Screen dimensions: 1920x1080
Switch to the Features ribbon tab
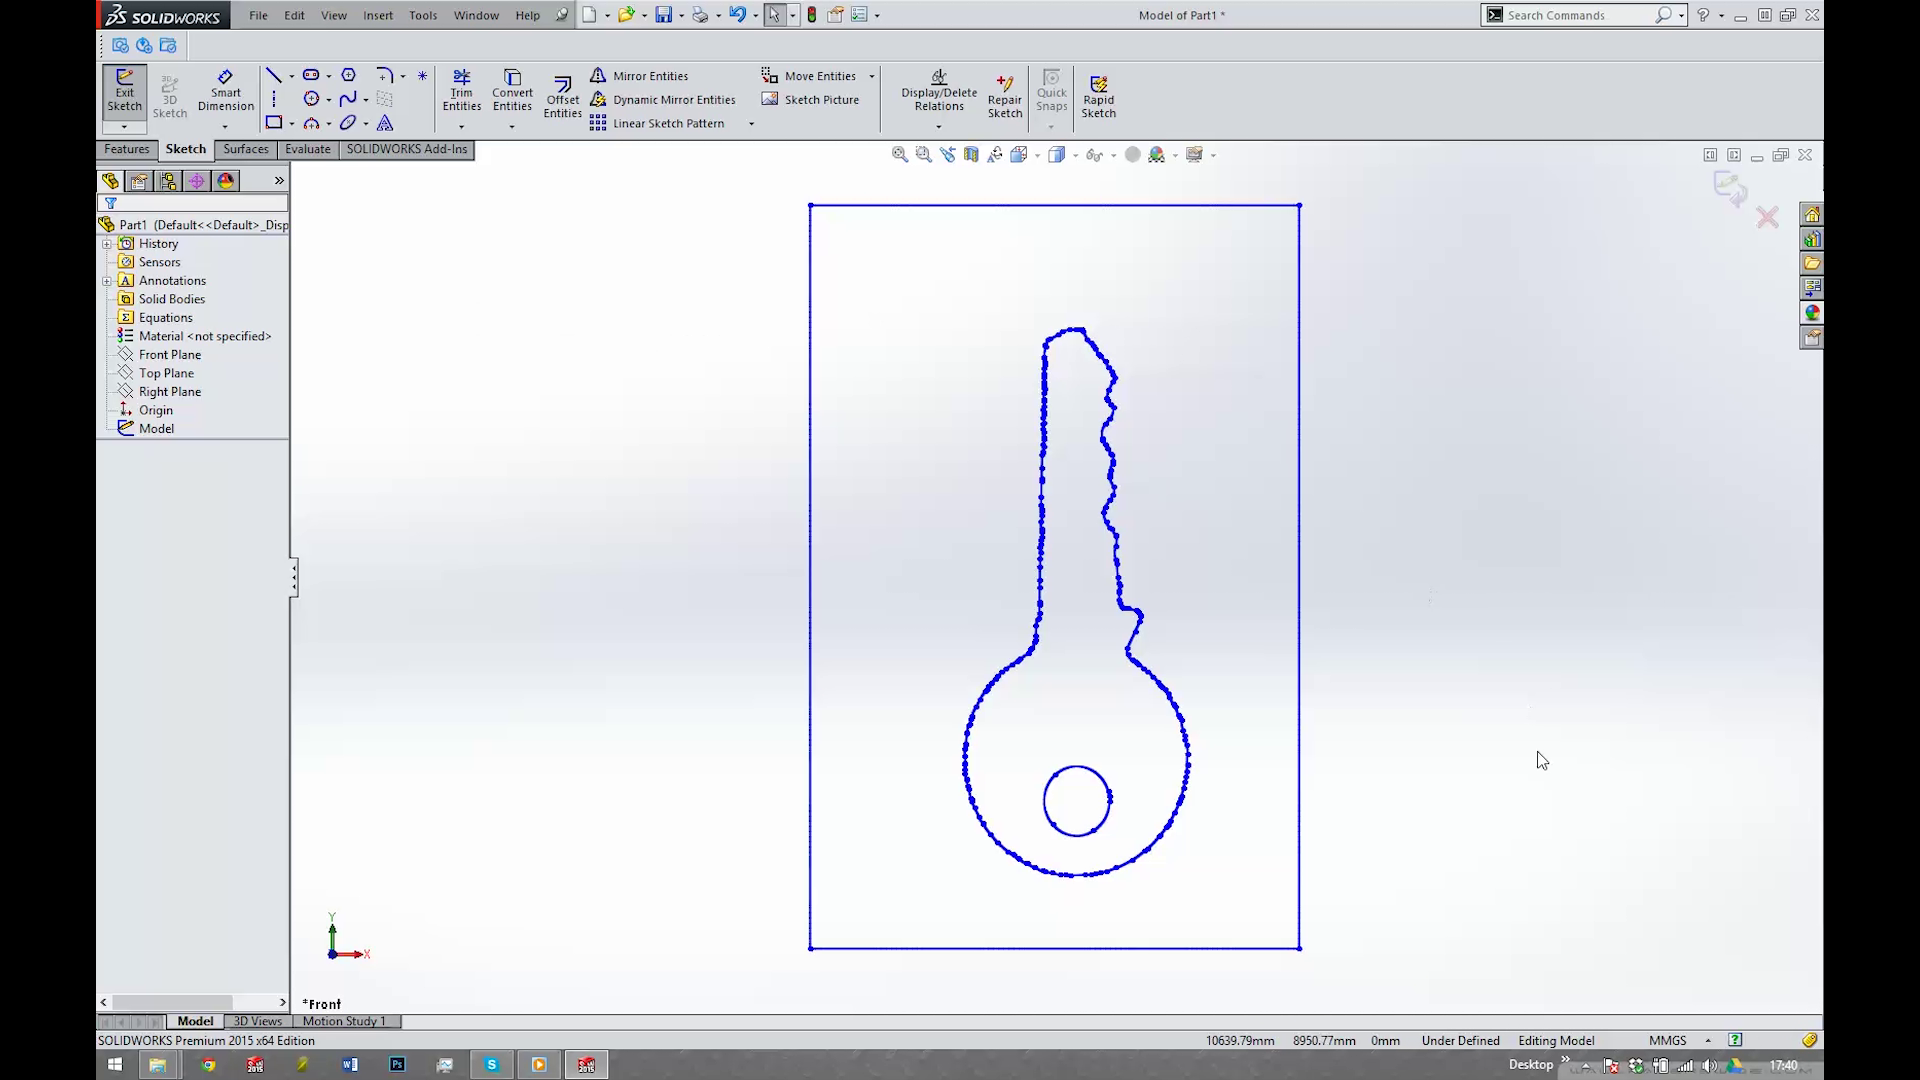[x=126, y=149]
